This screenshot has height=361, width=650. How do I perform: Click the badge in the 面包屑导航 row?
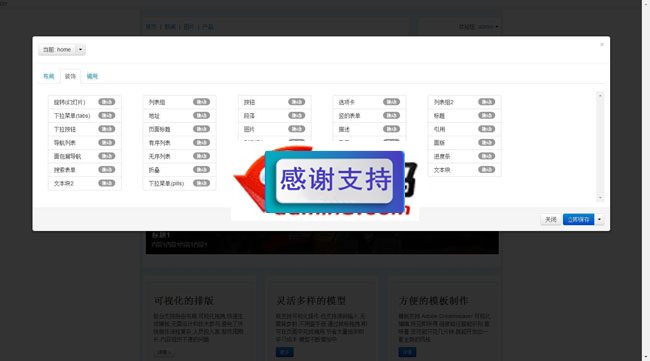(107, 156)
